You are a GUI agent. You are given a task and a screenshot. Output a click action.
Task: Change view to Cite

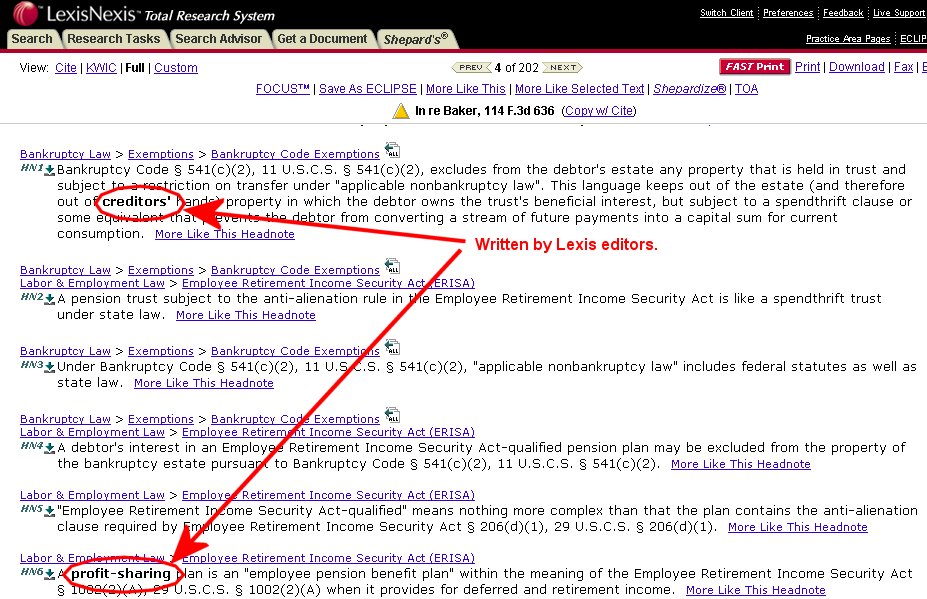tap(66, 68)
